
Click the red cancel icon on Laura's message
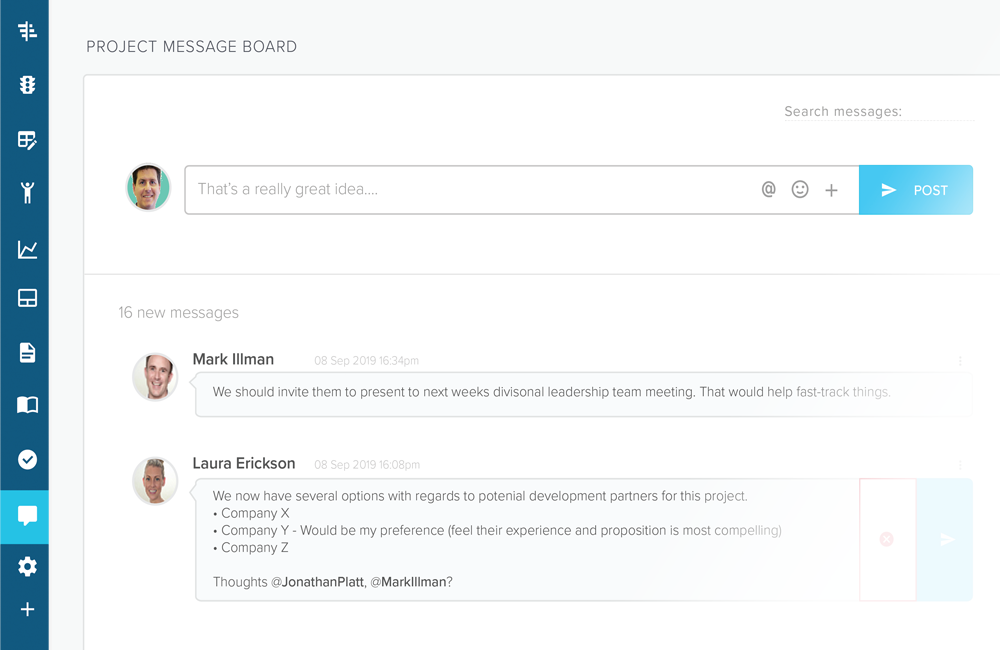click(886, 540)
